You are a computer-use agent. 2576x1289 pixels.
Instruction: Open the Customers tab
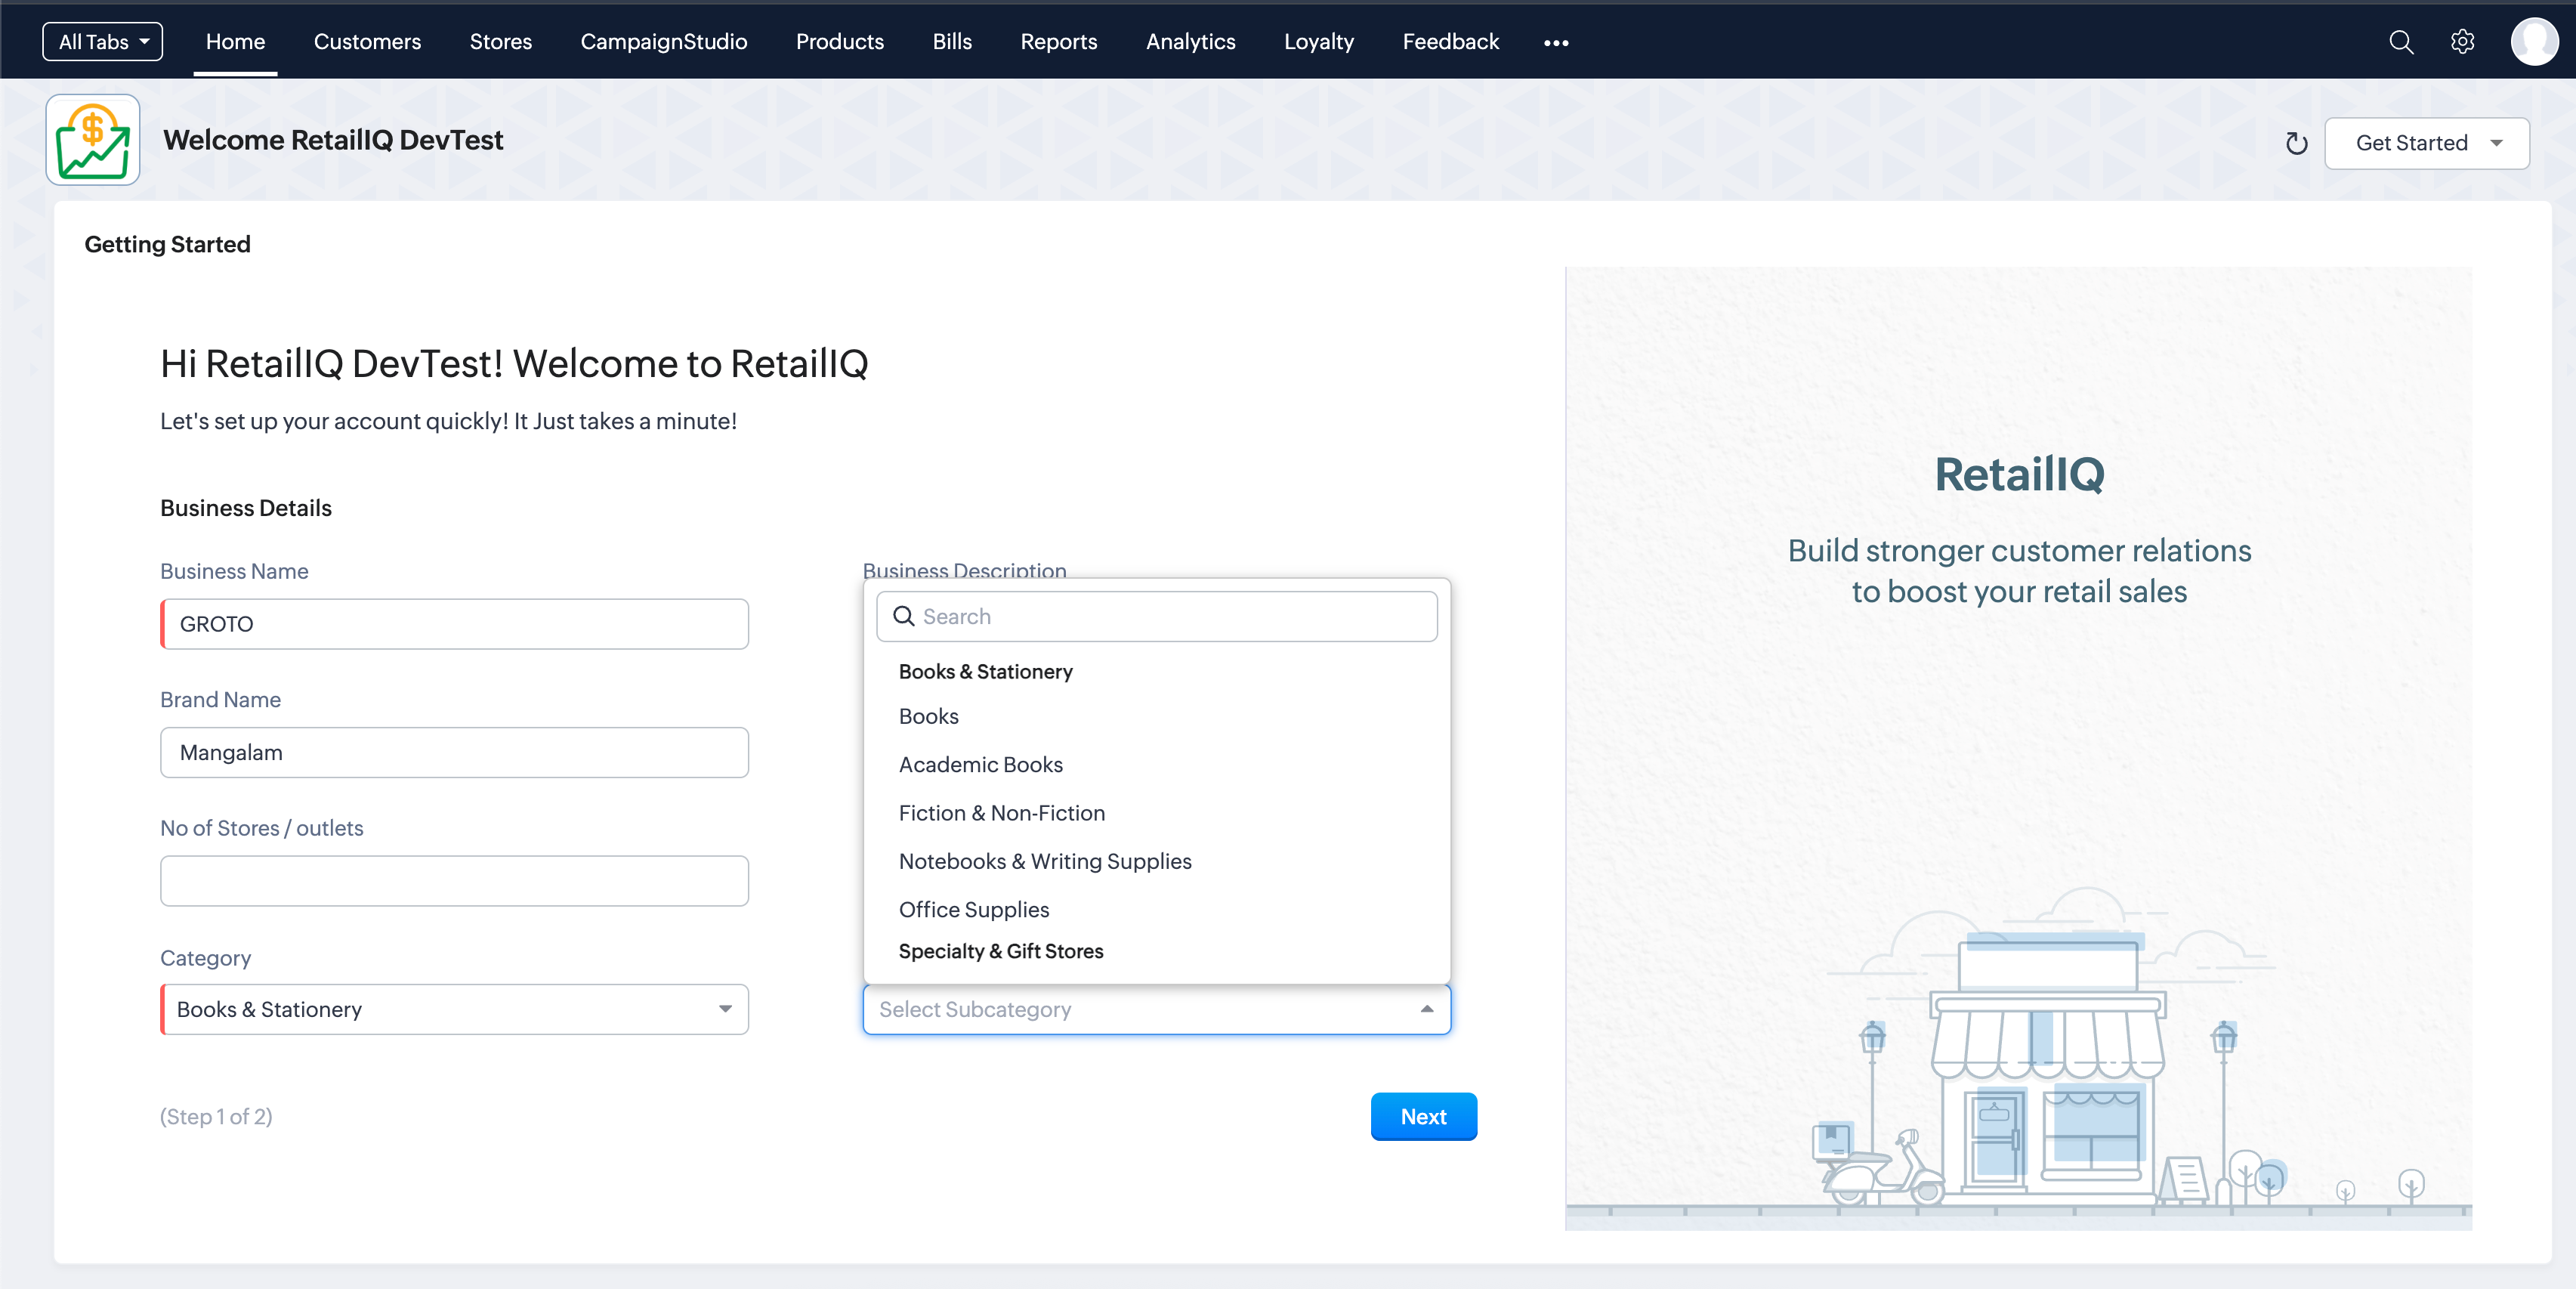tap(367, 42)
